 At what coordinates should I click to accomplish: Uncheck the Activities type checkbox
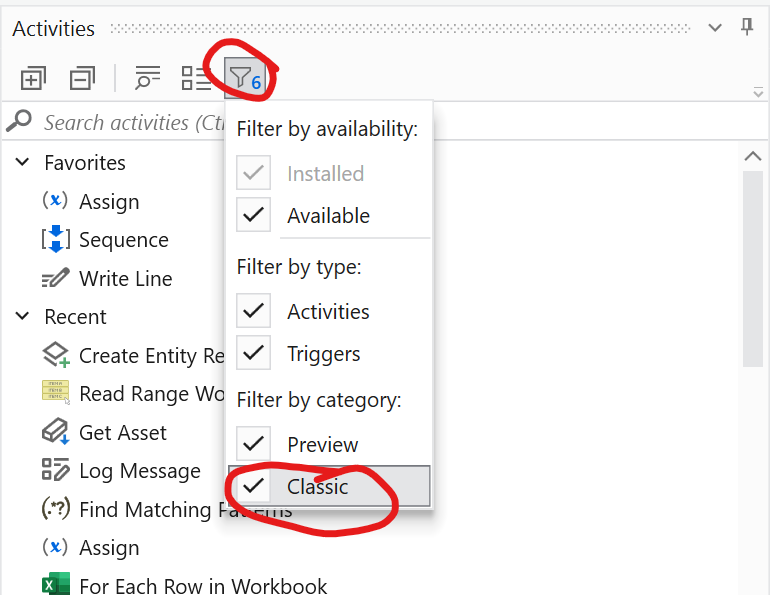(253, 311)
